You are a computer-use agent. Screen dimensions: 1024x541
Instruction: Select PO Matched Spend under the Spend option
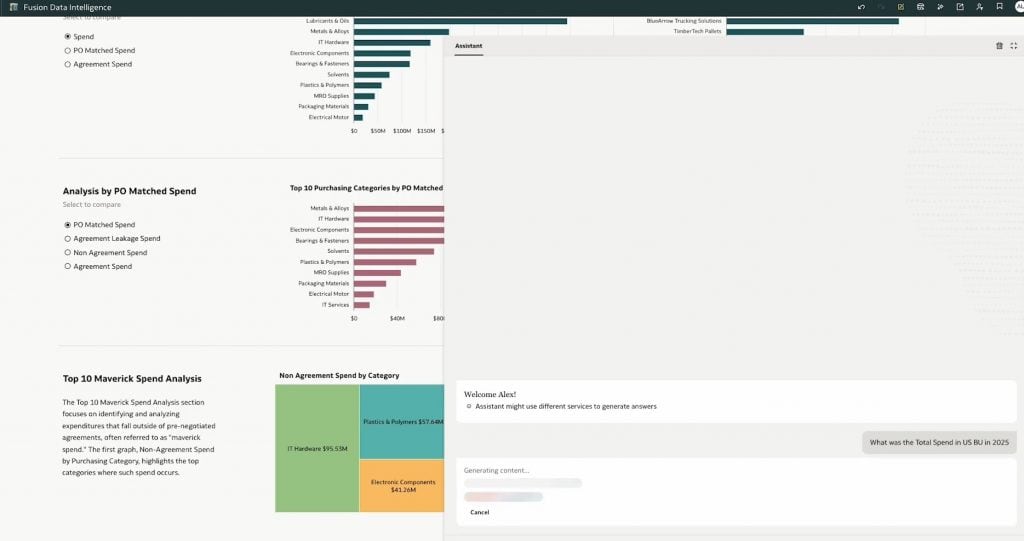[x=67, y=50]
